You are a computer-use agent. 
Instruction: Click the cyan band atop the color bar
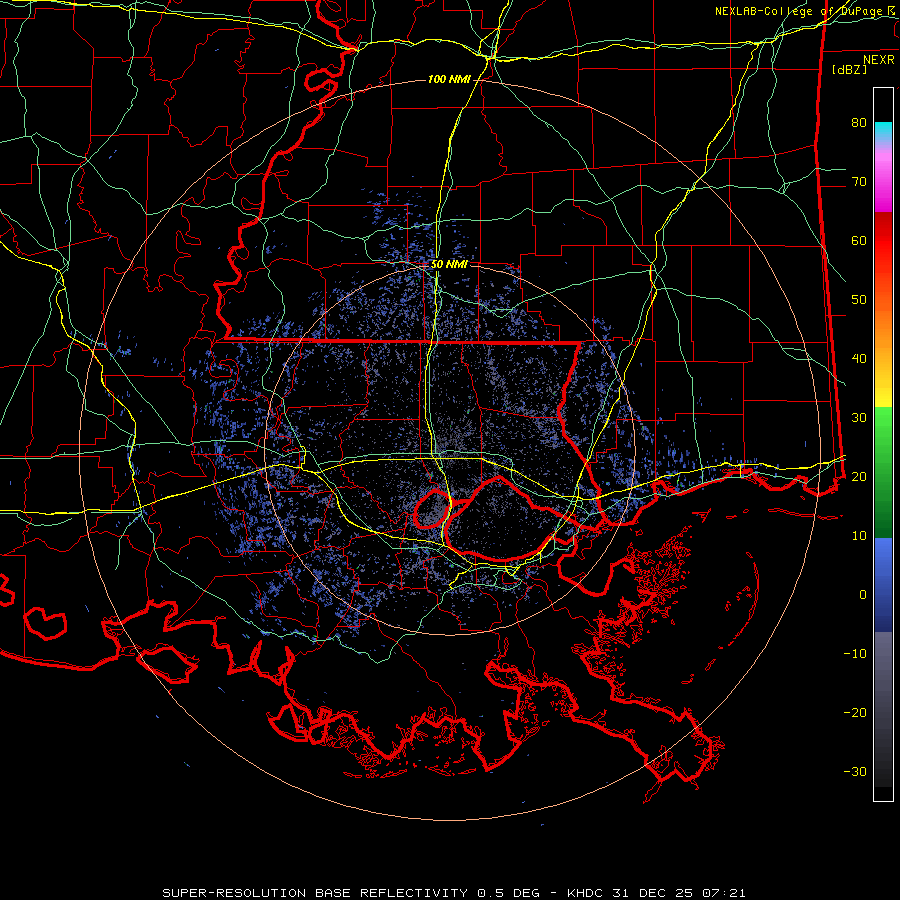click(x=883, y=132)
